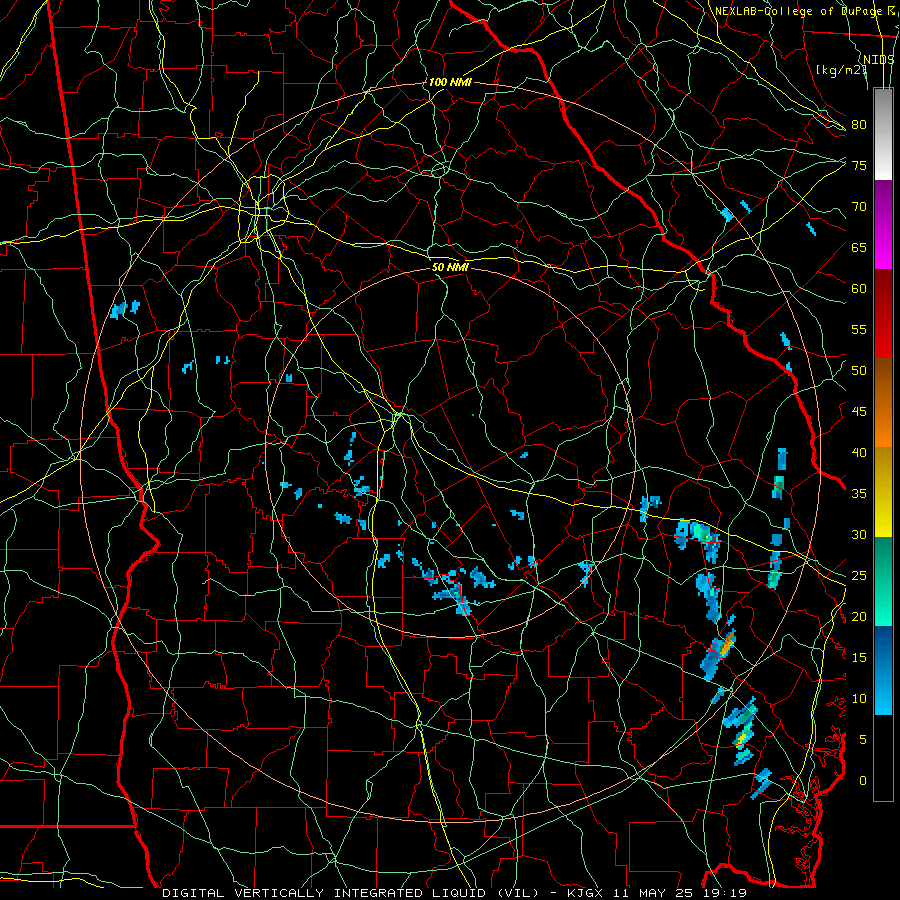Click the 65 value on the color scale
Image resolution: width=900 pixels, height=900 pixels.
coord(859,247)
